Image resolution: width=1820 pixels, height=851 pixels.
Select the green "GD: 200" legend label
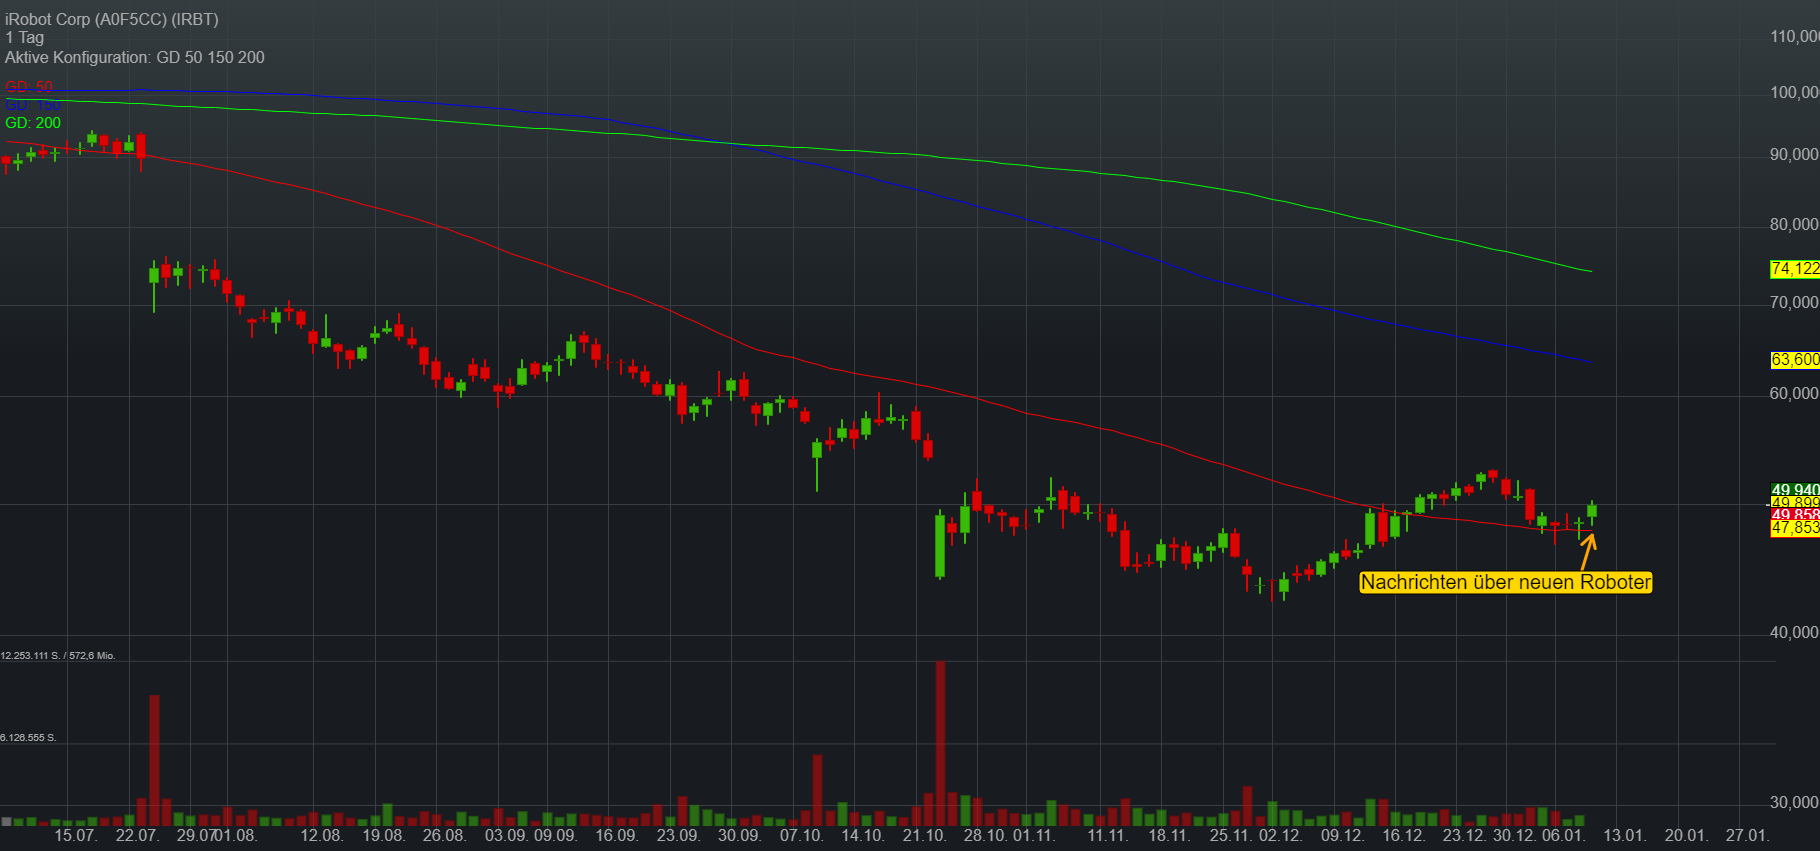(33, 123)
